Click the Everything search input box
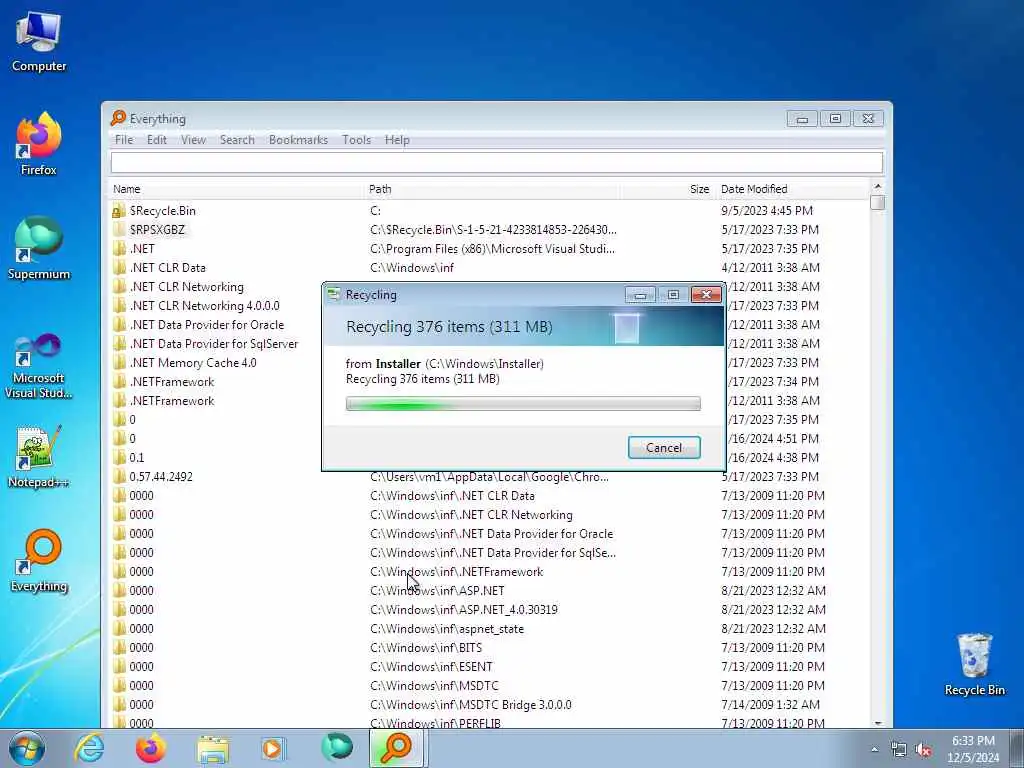1024x768 pixels. 496,163
